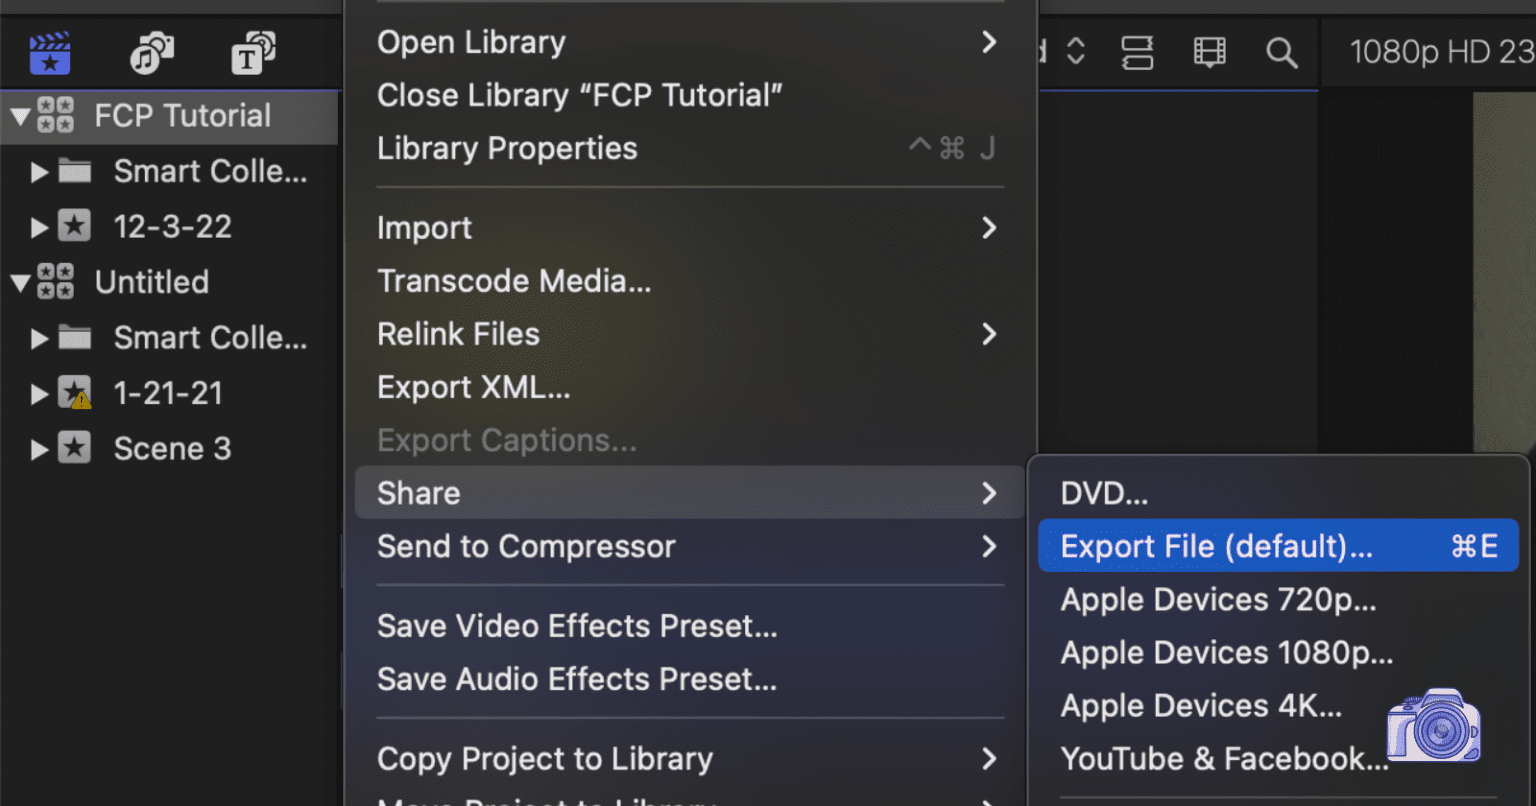Click Close Library "FCP Tutorial"
1536x806 pixels.
(580, 95)
